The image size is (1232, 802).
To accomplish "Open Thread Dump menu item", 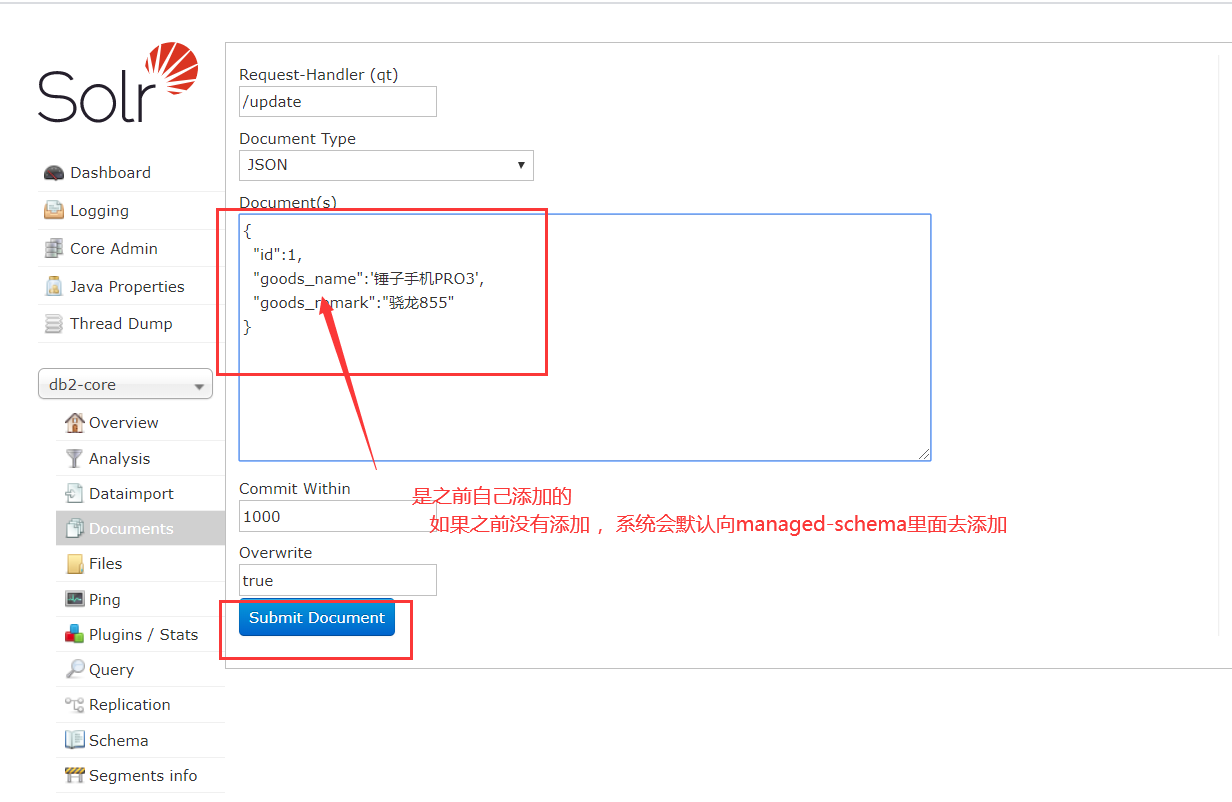I will tap(121, 324).
